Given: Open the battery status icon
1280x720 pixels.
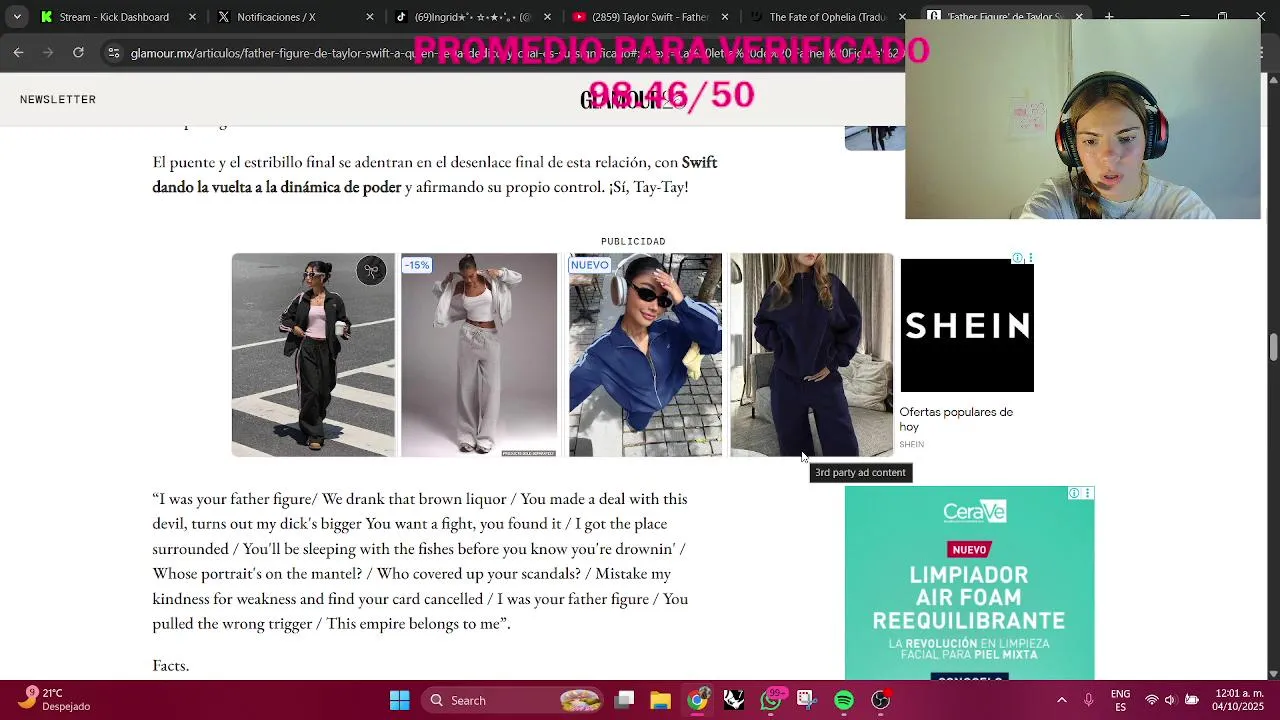Looking at the screenshot, I should [1192, 700].
